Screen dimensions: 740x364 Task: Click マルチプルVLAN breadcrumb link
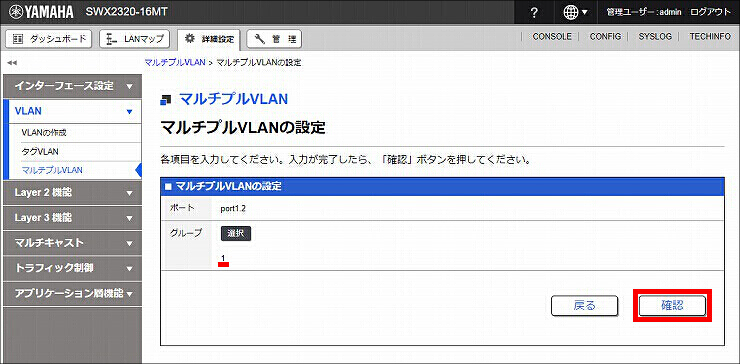point(175,62)
